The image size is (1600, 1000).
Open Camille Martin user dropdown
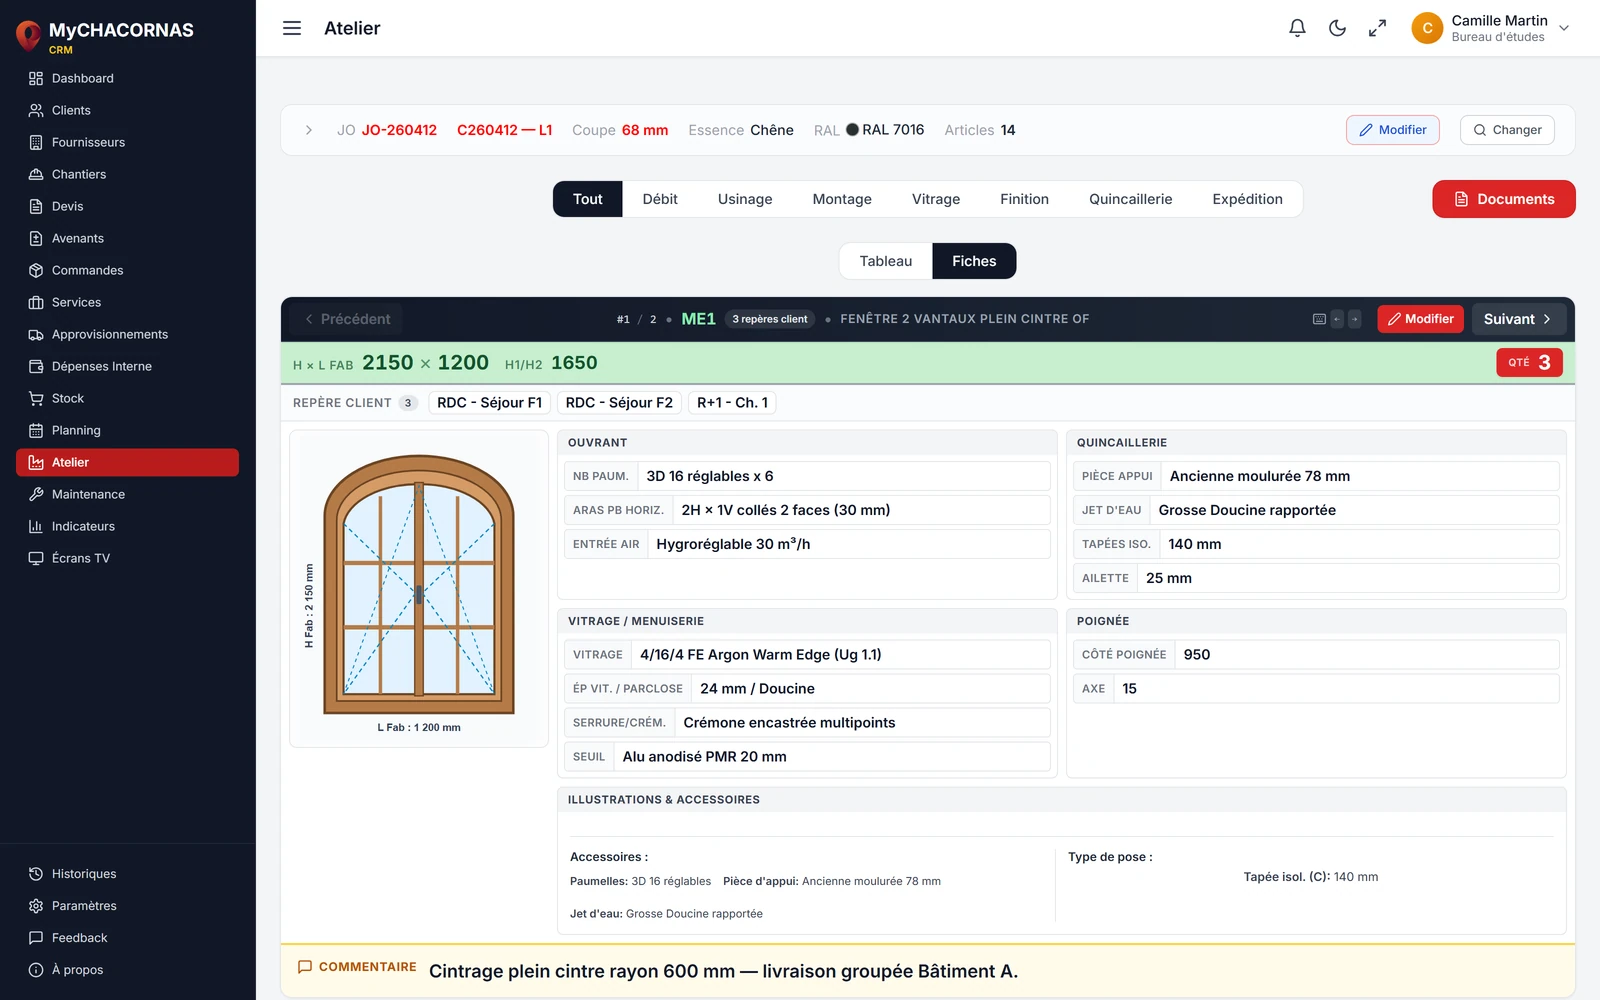point(1491,28)
